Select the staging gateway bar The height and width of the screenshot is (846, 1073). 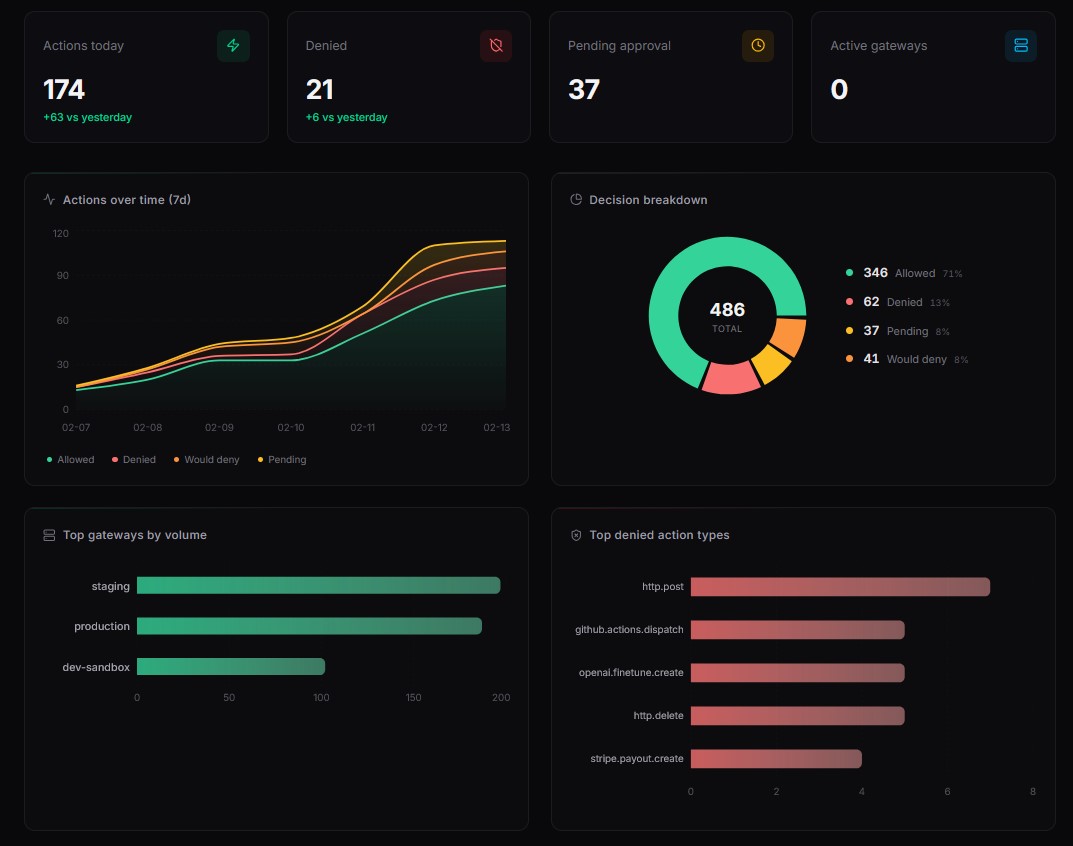pyautogui.click(x=318, y=586)
